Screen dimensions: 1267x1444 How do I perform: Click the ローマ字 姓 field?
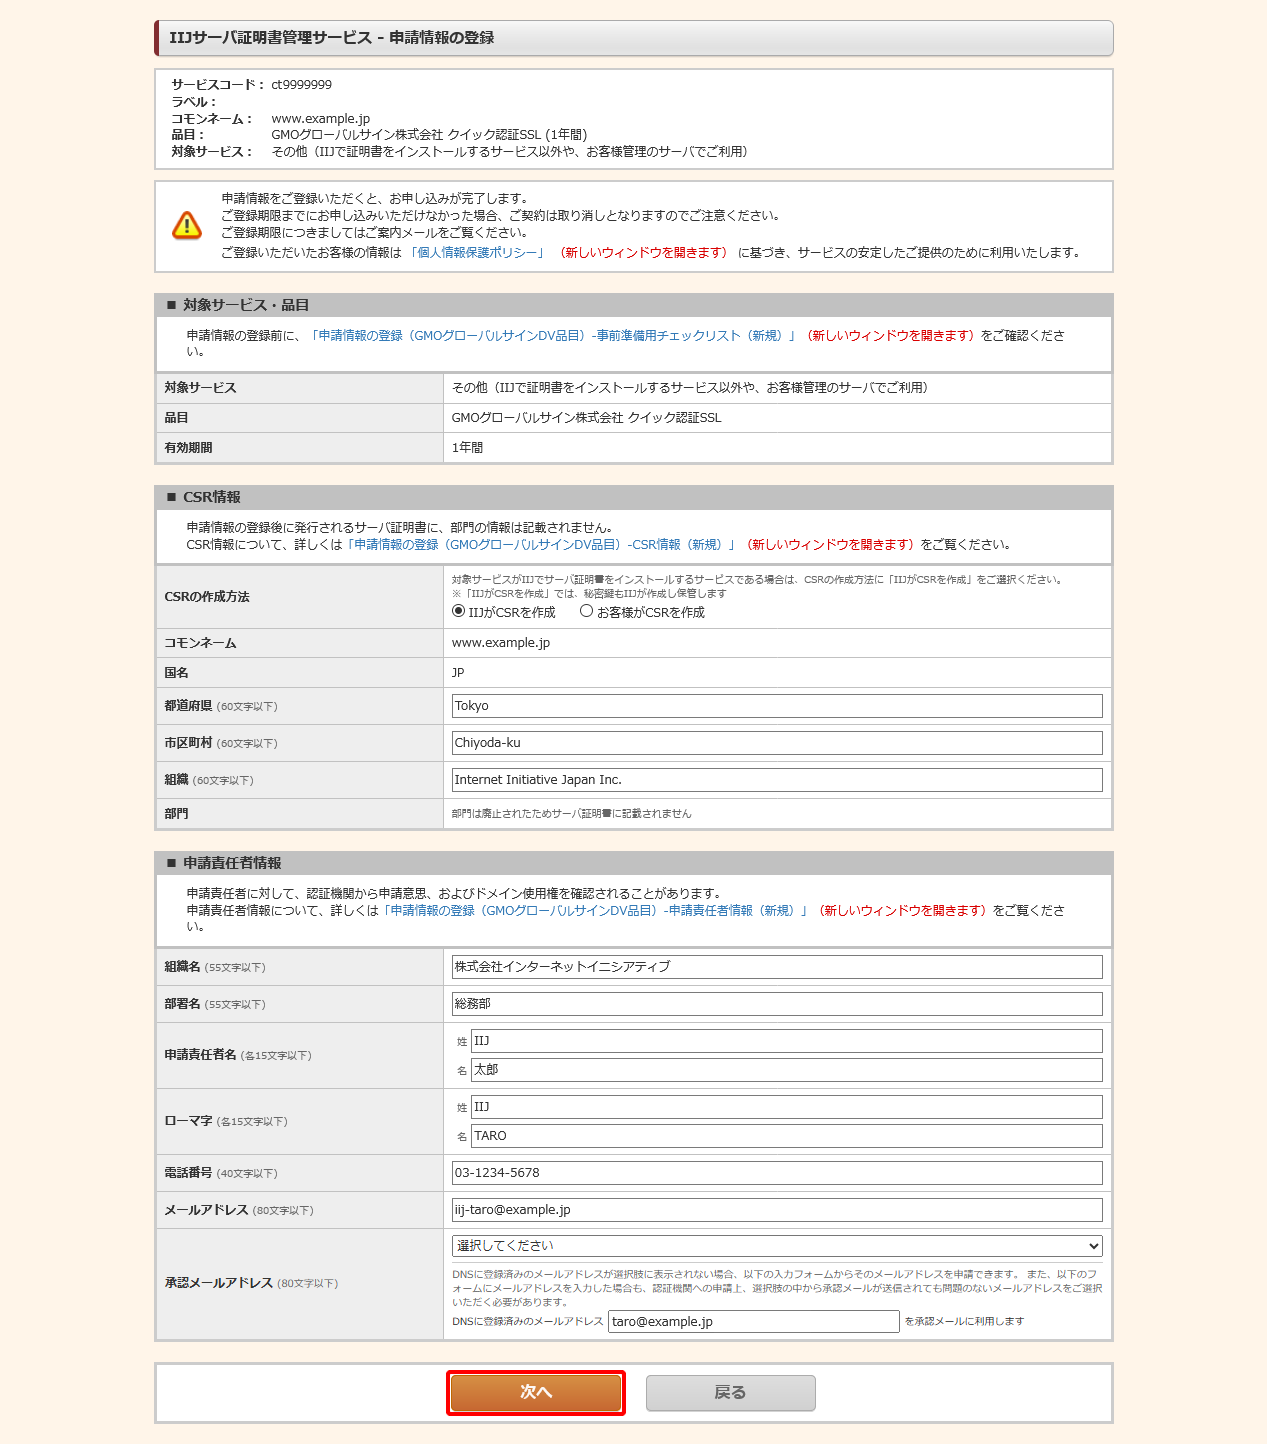(x=787, y=1107)
